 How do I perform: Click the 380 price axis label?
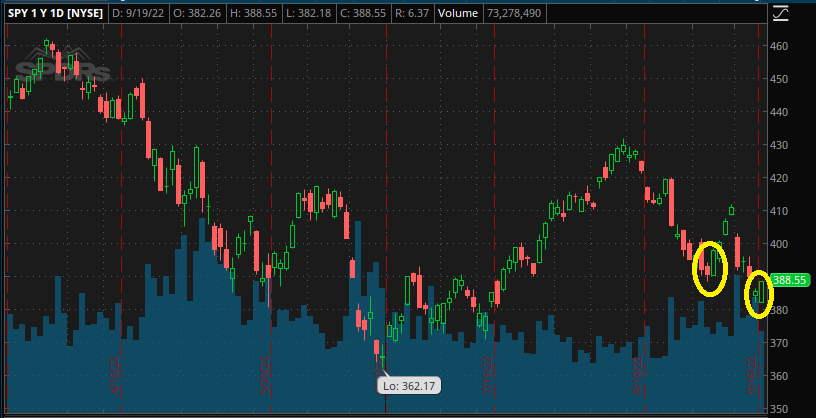780,310
